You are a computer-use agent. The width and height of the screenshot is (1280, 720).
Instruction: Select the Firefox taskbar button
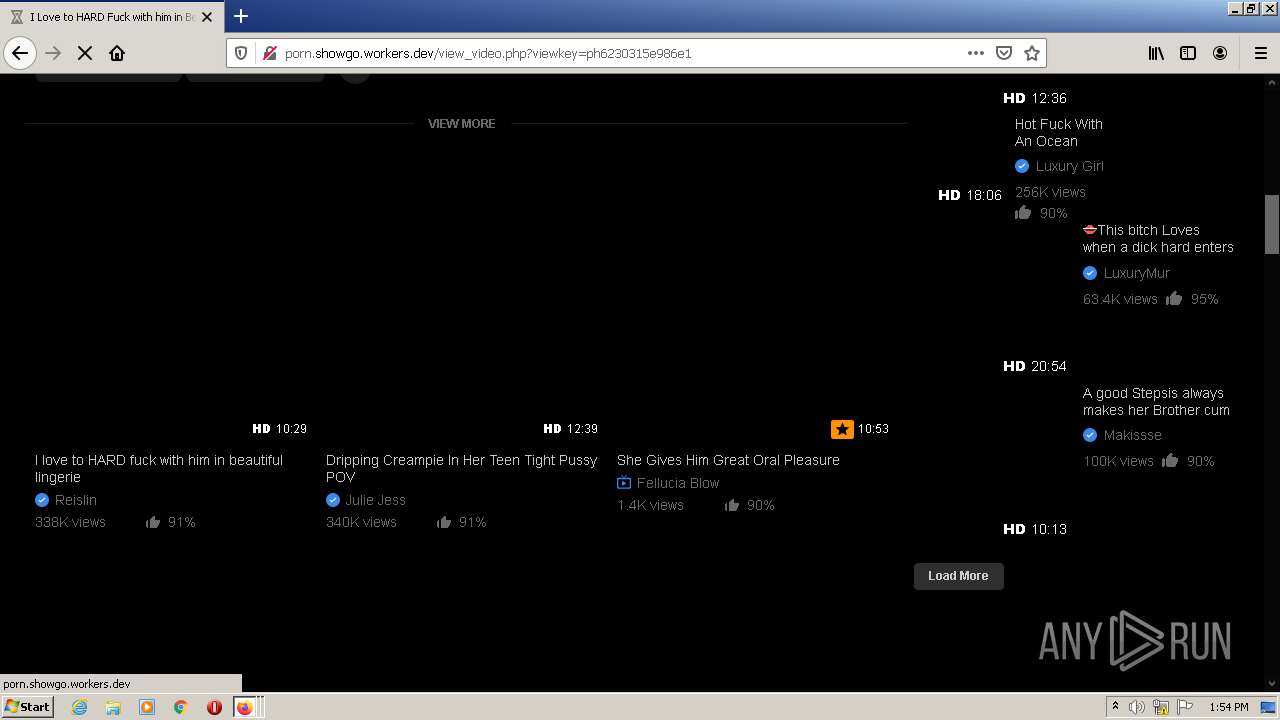pyautogui.click(x=246, y=707)
